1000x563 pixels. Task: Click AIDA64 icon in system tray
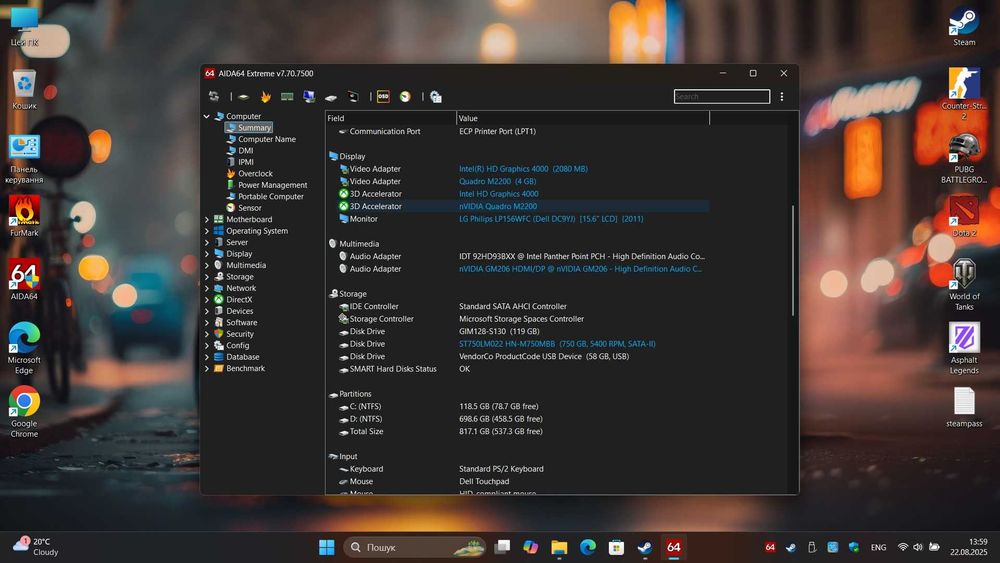(770, 547)
